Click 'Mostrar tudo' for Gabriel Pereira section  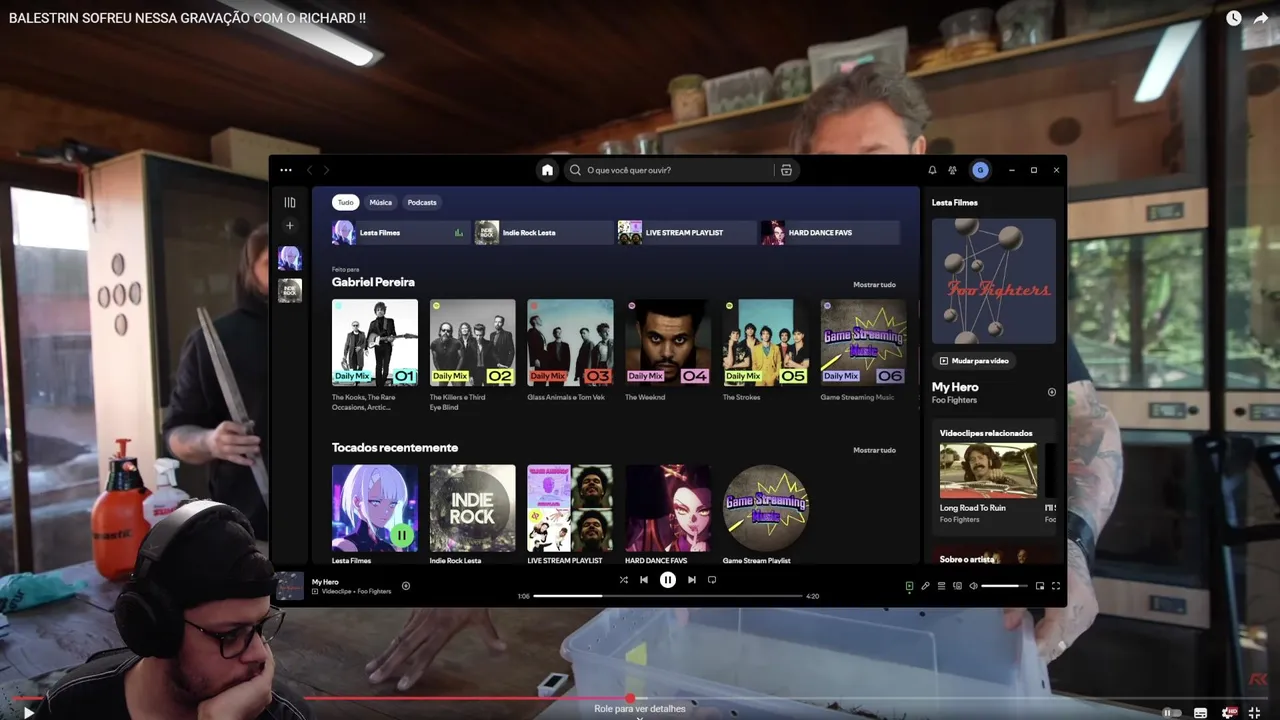pyautogui.click(x=874, y=285)
